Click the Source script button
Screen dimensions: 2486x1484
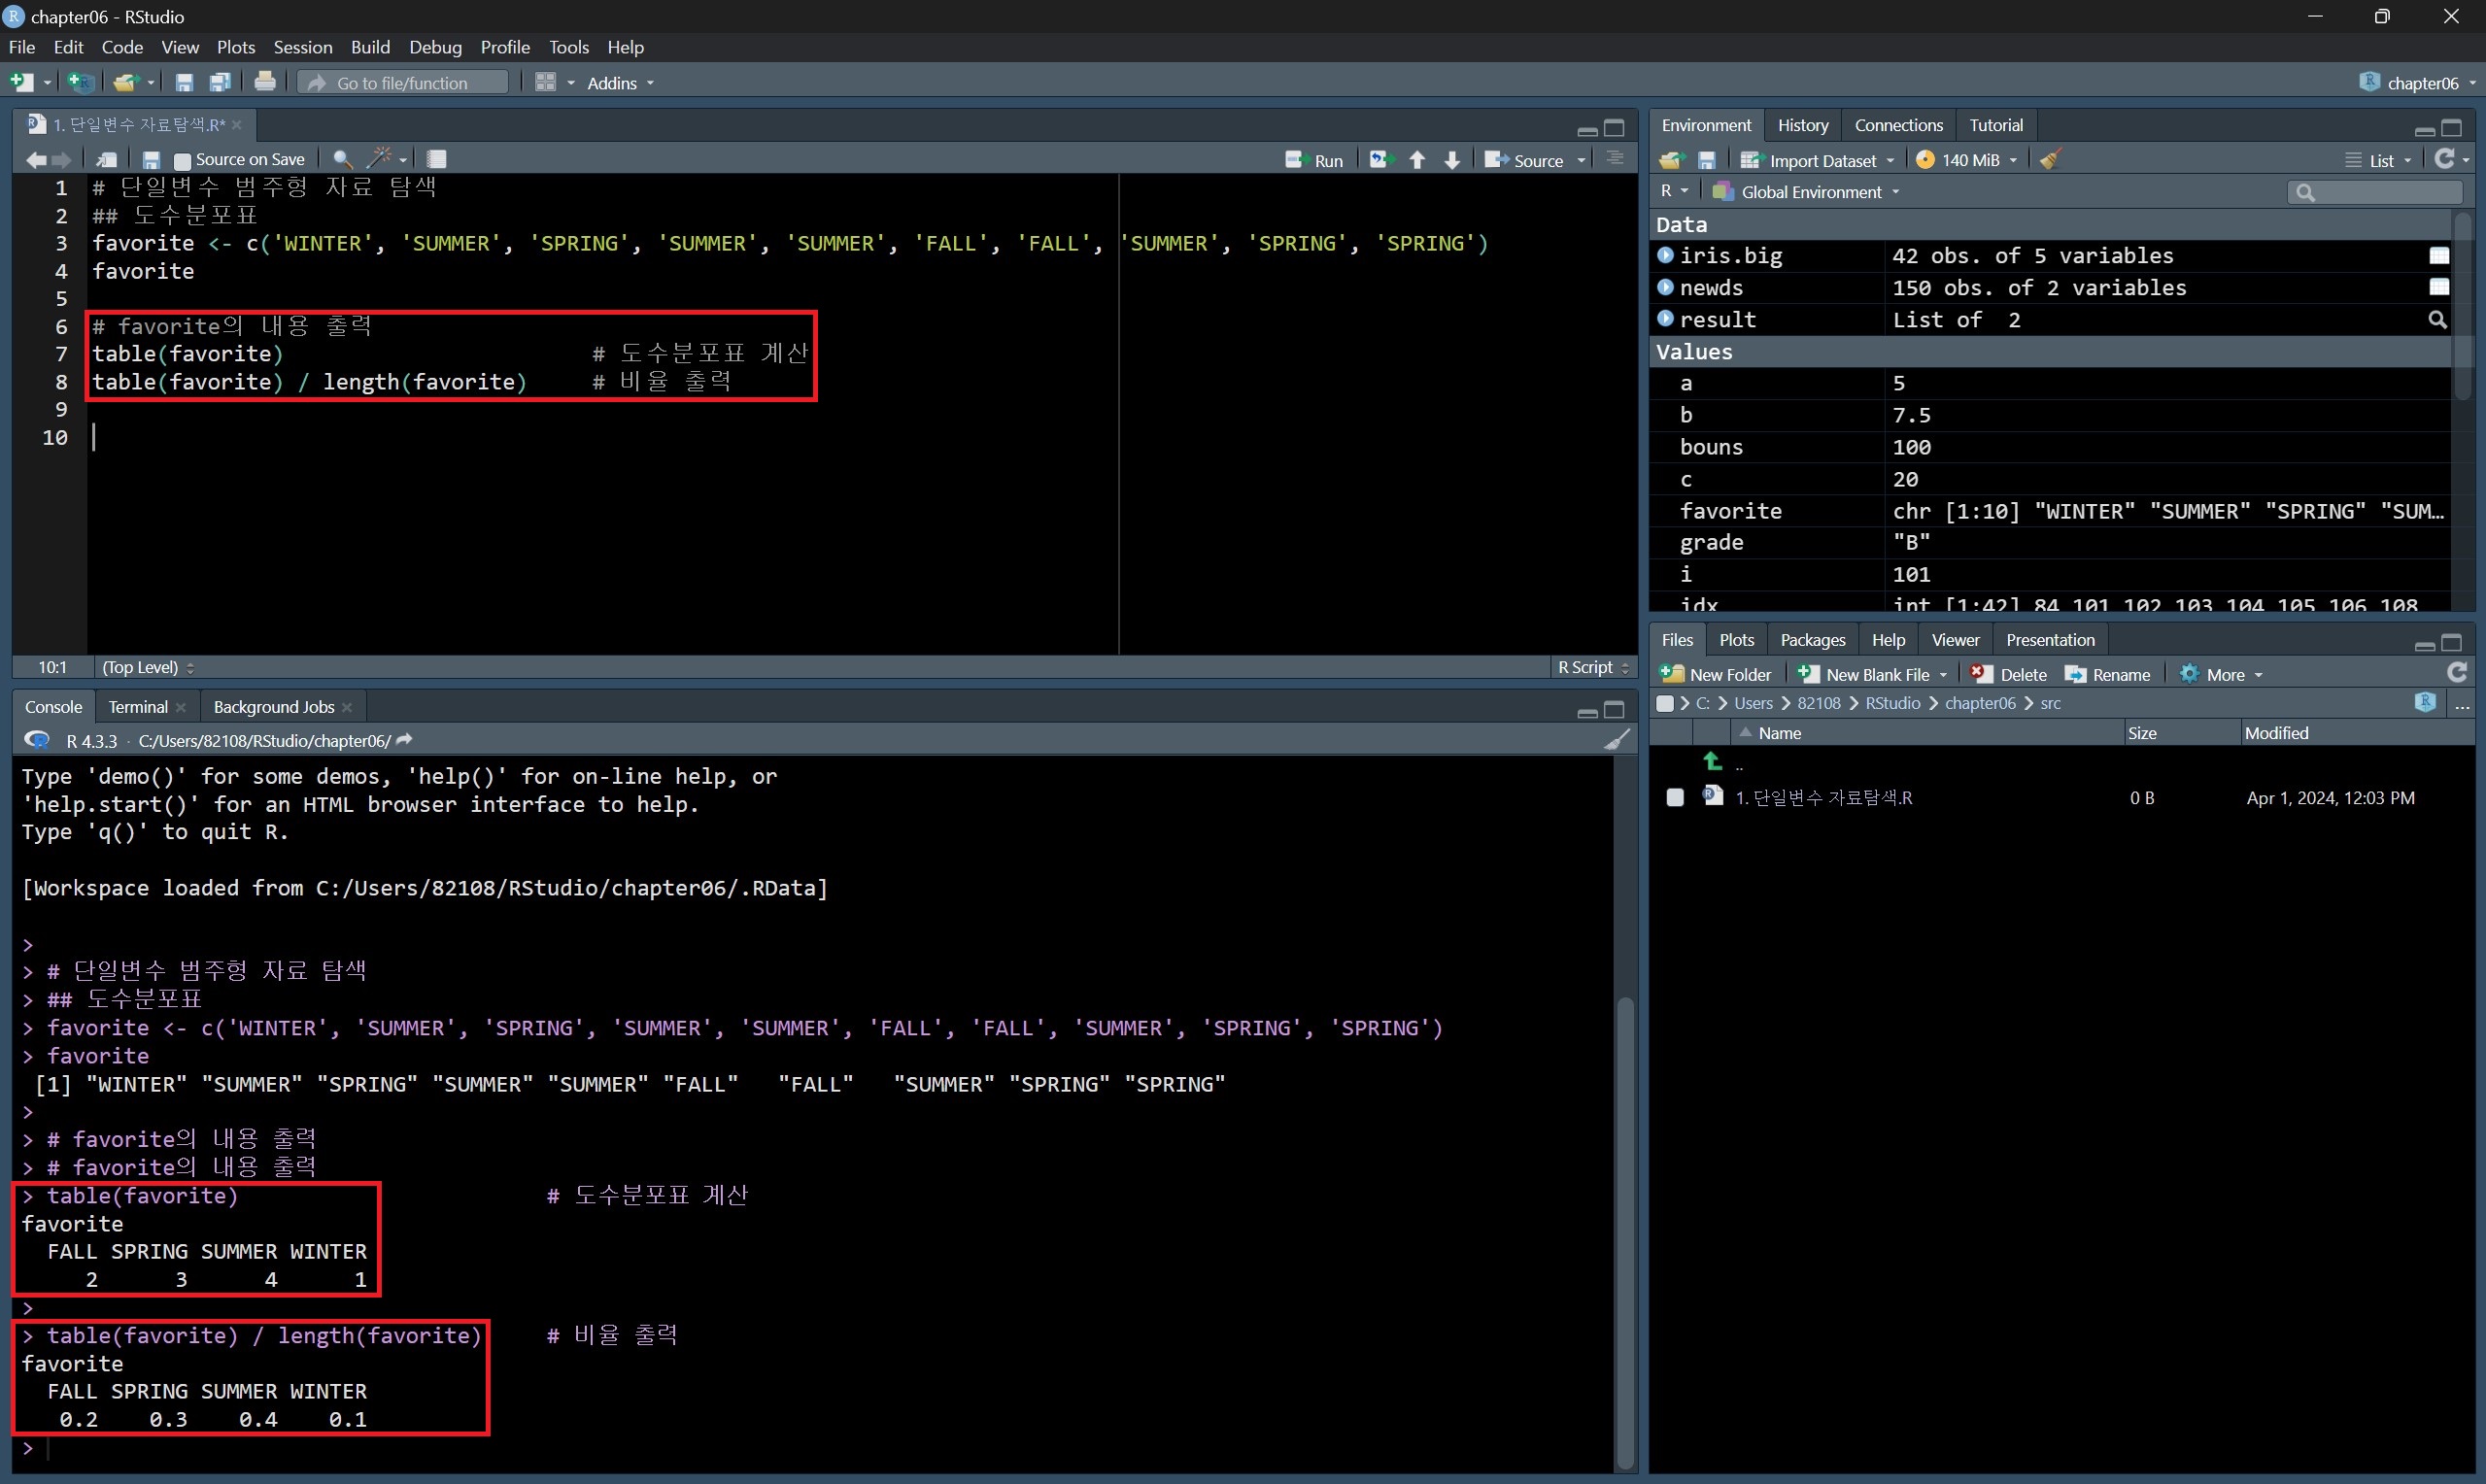(x=1526, y=160)
